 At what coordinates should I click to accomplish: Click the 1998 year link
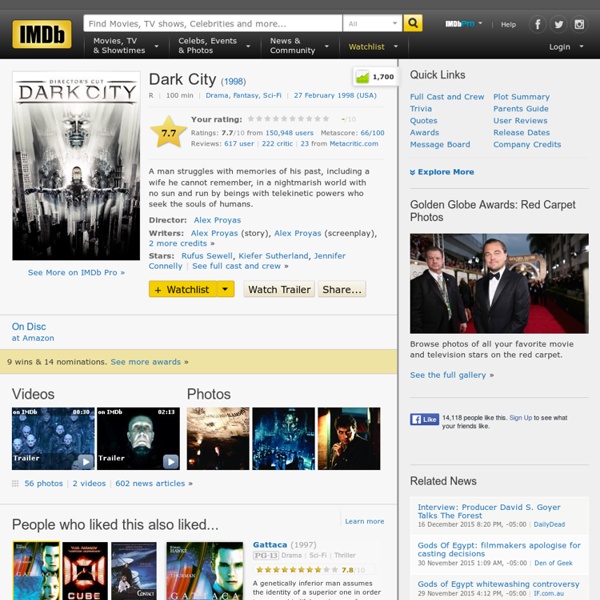click(233, 82)
